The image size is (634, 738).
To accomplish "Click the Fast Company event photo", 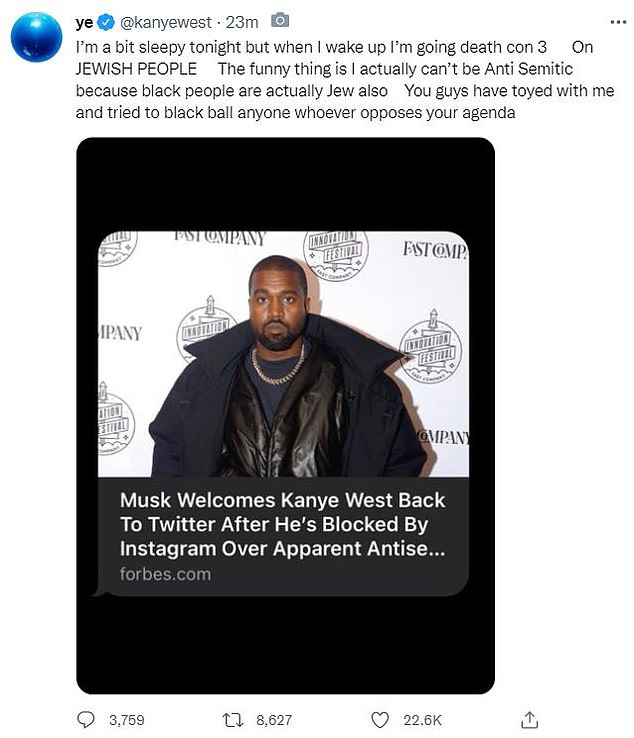I will point(283,354).
